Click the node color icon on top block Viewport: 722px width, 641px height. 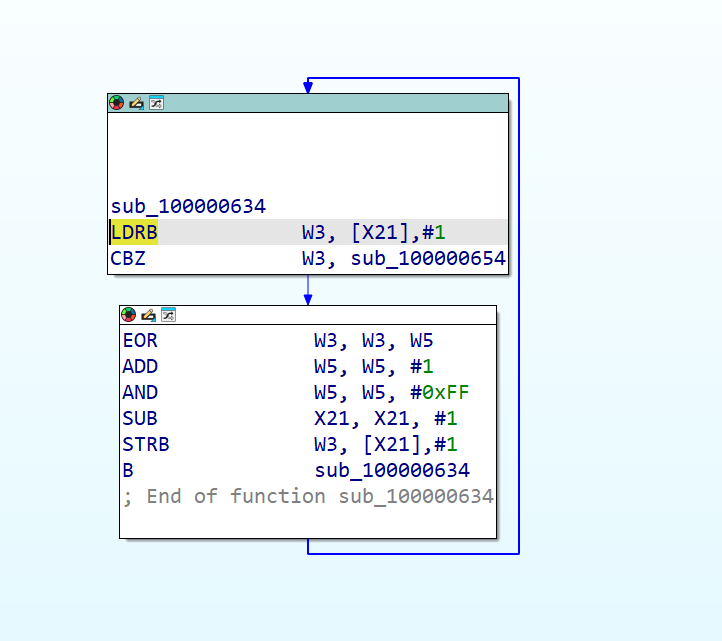(117, 103)
